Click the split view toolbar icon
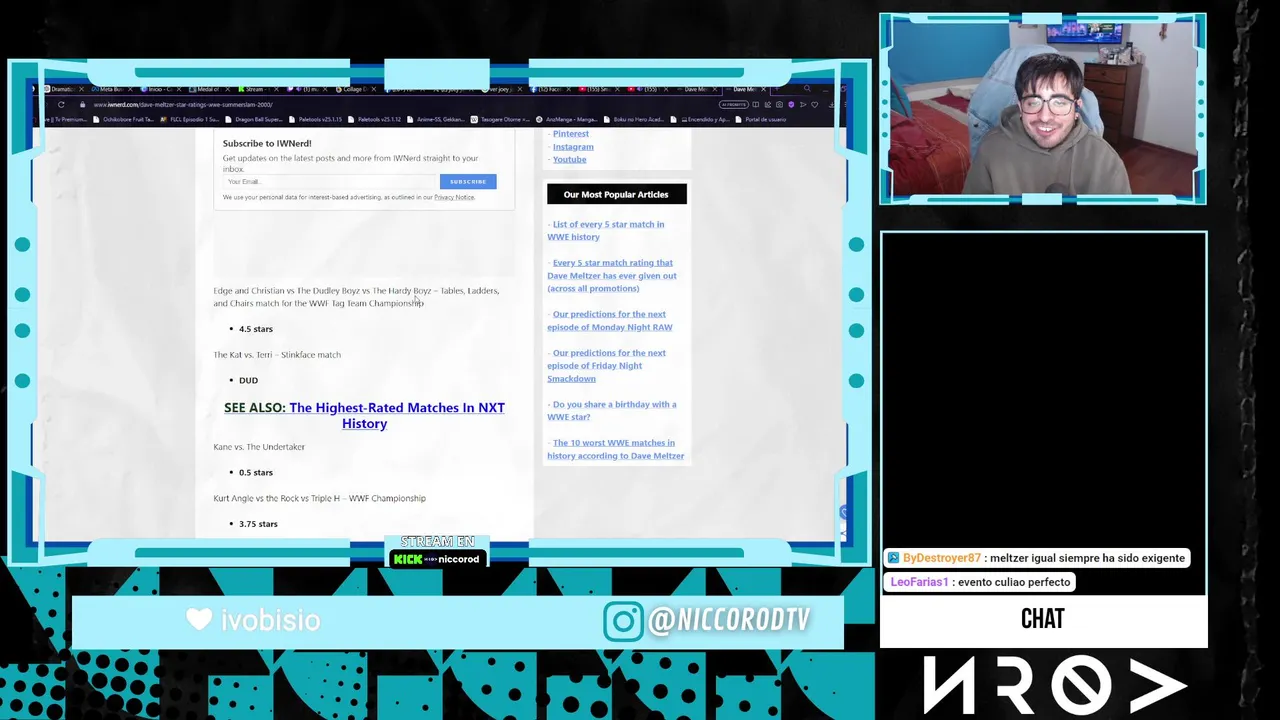Screen dimensions: 1280x720 pos(756,104)
